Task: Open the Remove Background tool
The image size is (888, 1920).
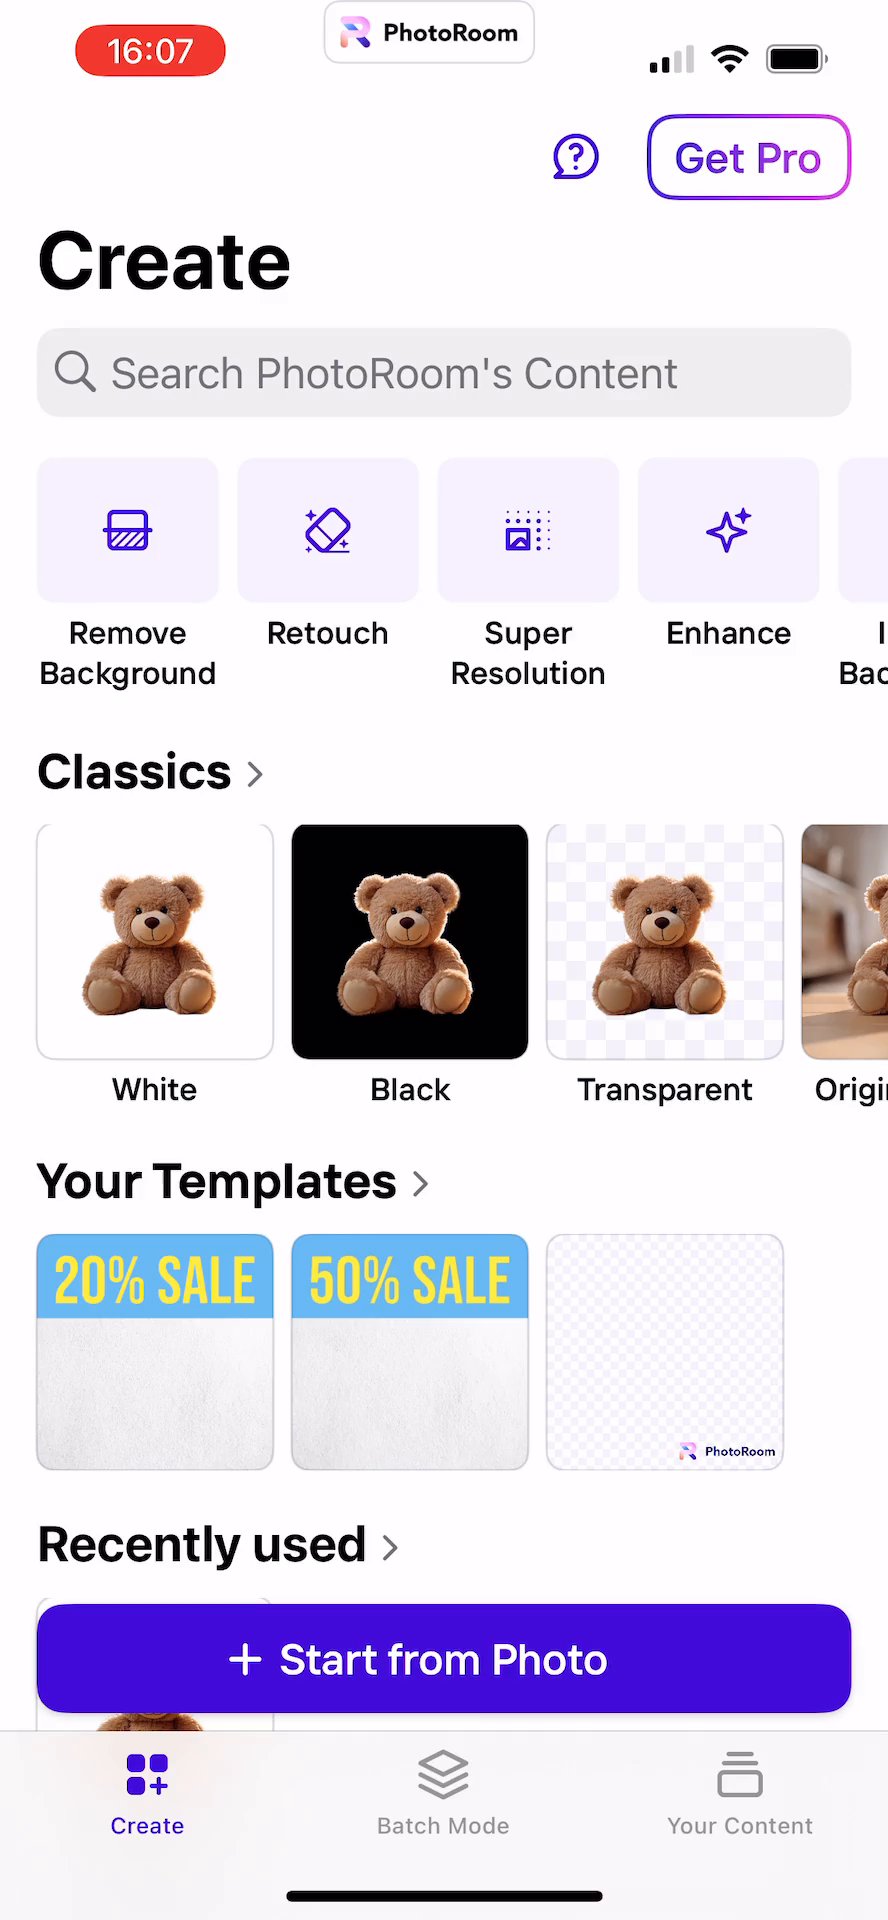Action: click(x=128, y=531)
